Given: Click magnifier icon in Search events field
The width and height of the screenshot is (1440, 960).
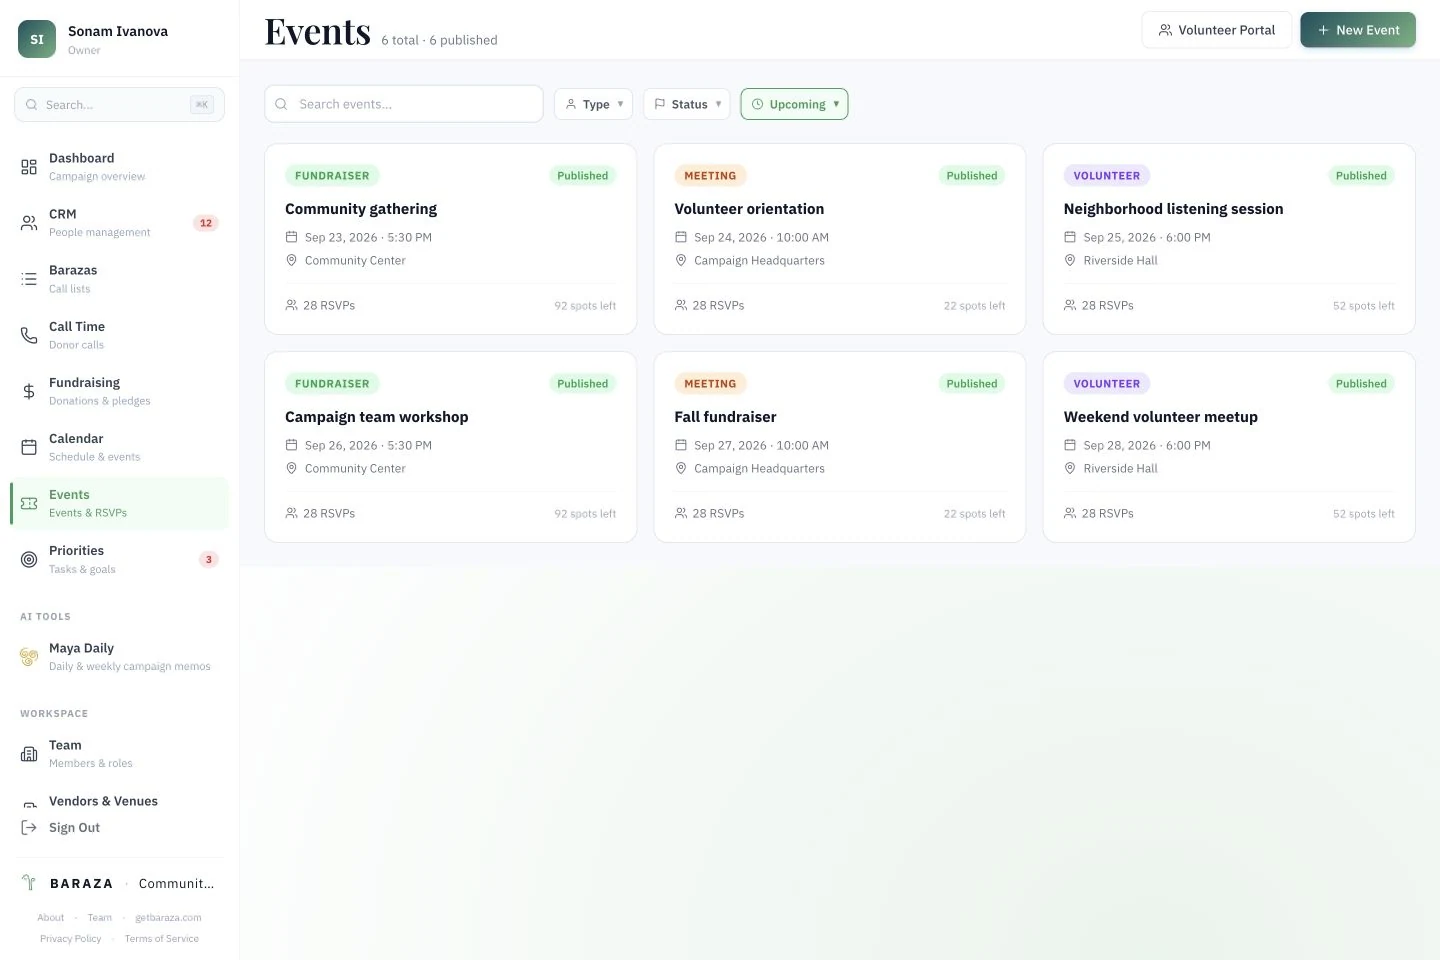Looking at the screenshot, I should coord(281,104).
